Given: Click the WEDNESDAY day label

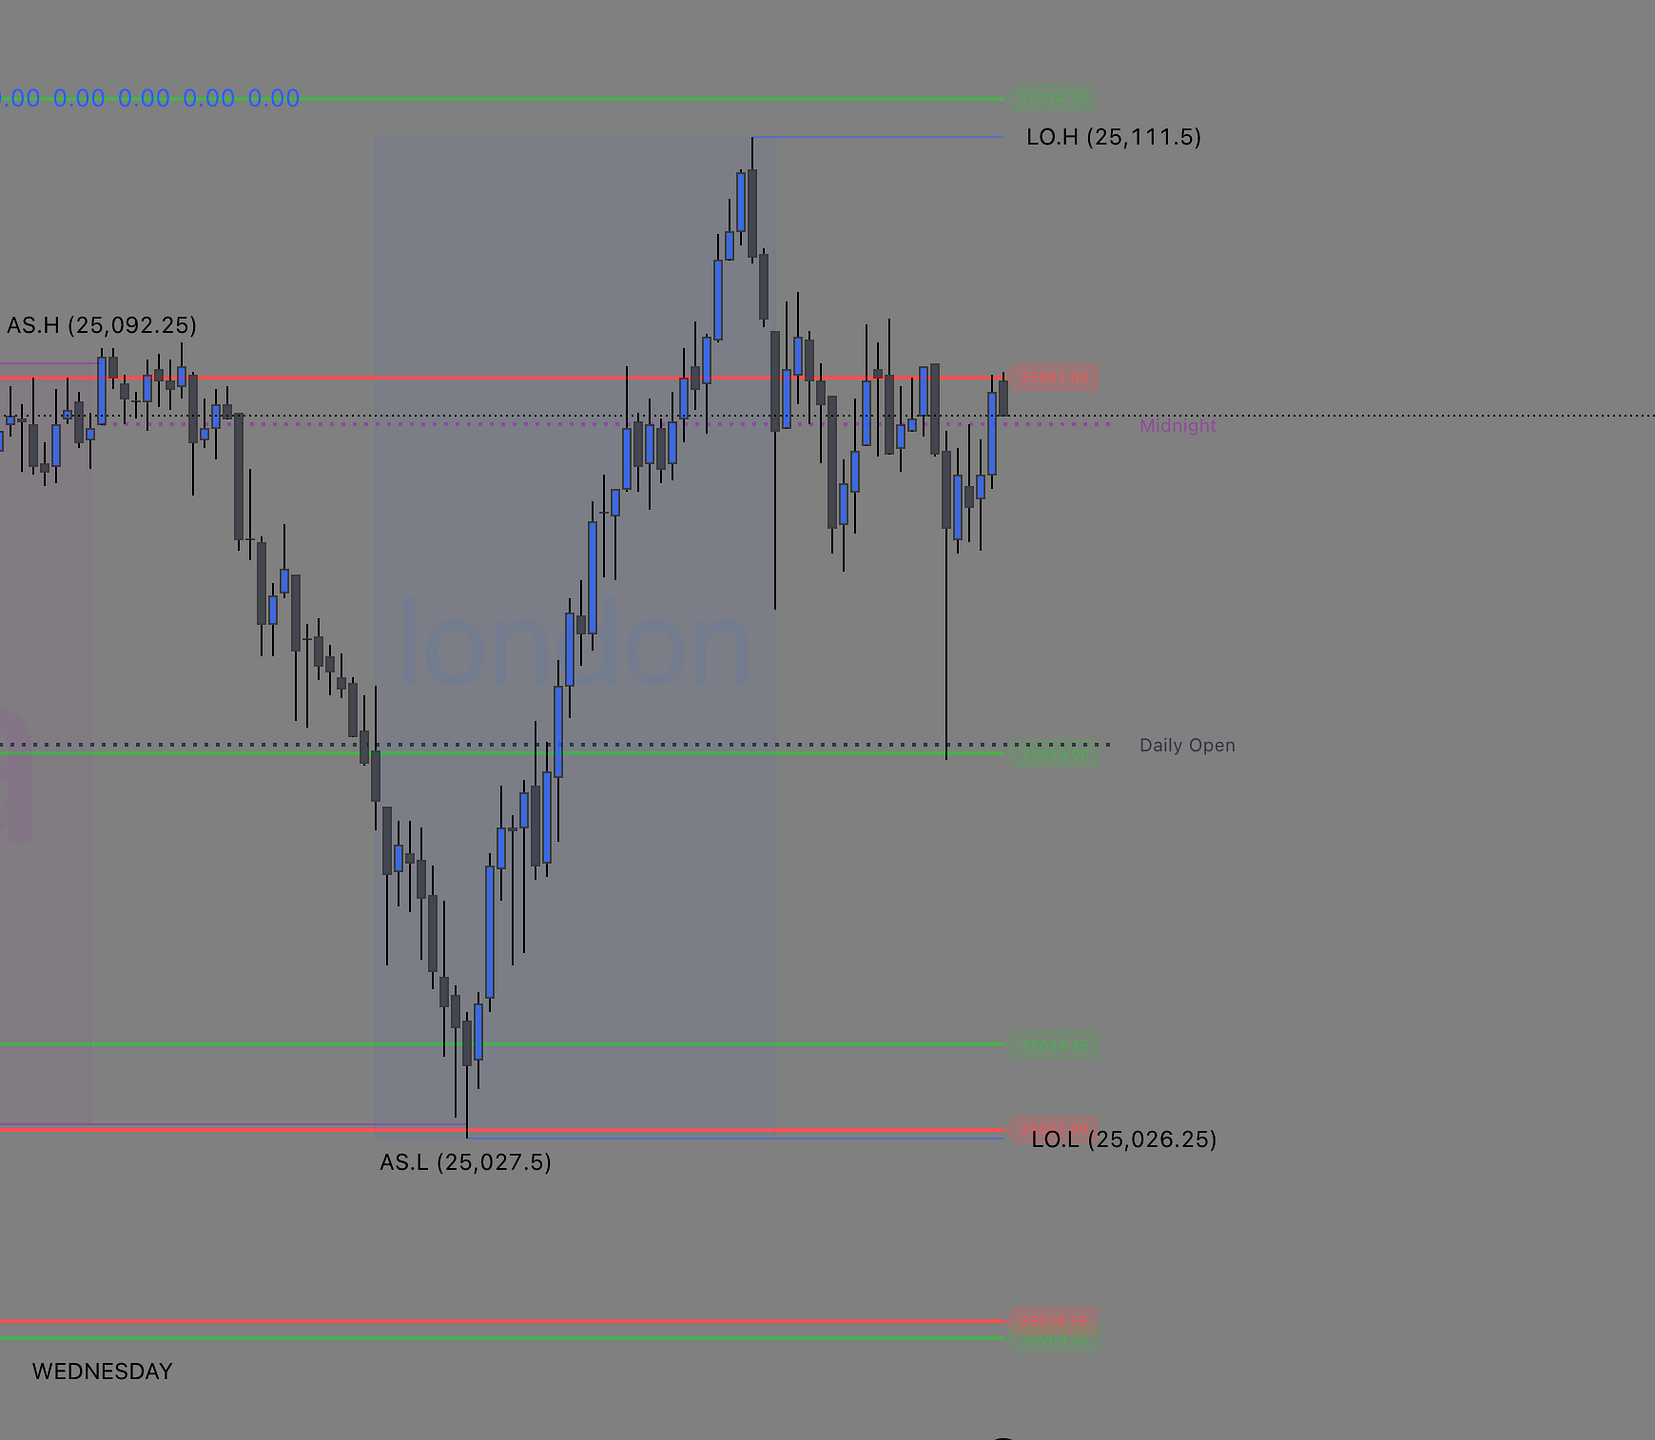Looking at the screenshot, I should click(x=102, y=1371).
